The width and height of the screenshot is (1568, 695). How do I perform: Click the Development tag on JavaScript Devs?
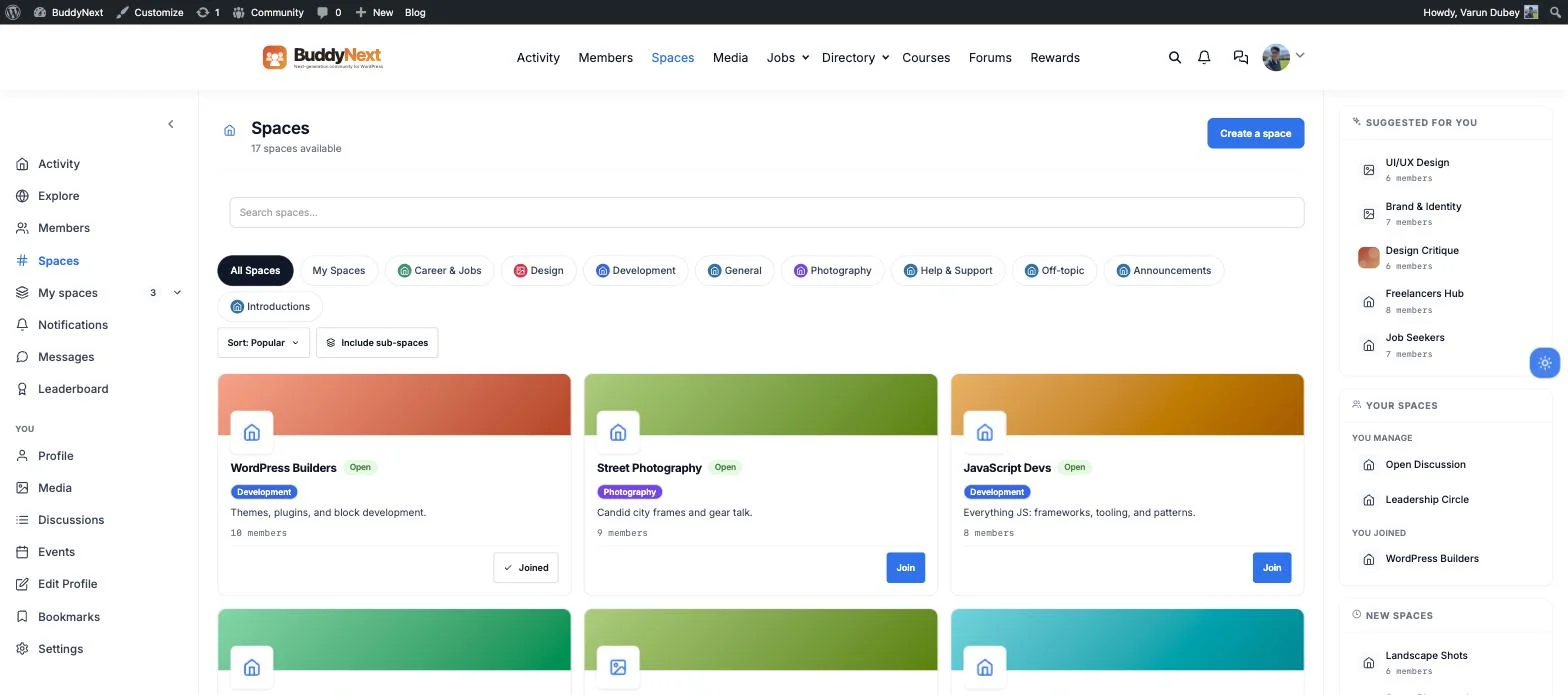(997, 492)
